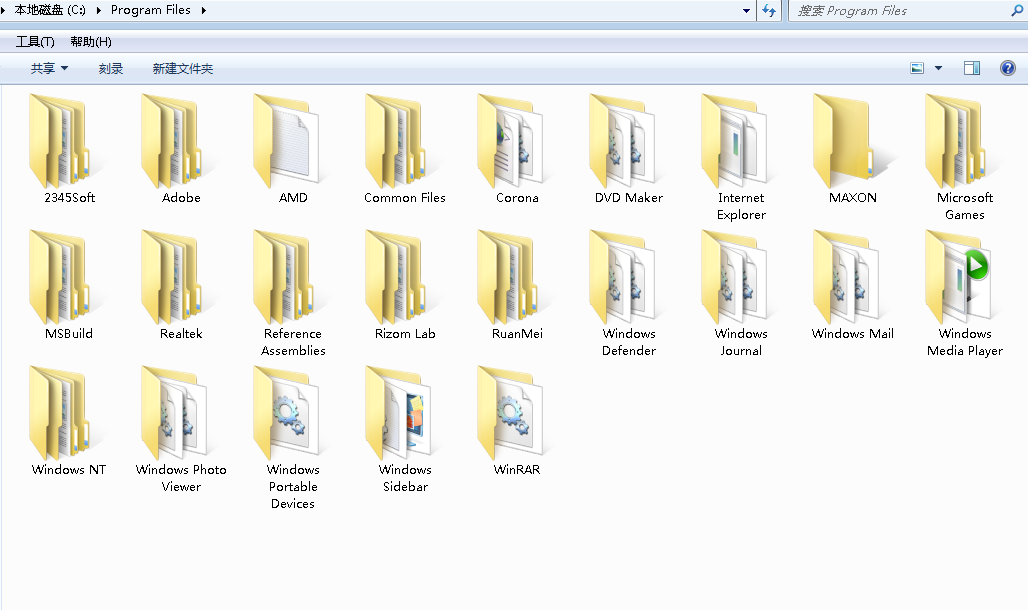Open the 工具(T) menu

(35, 42)
